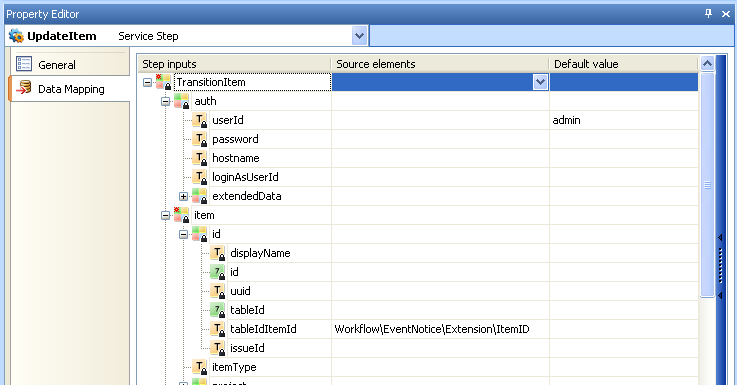Click the extendedData complex-type icon
737x385 pixels.
[200, 196]
